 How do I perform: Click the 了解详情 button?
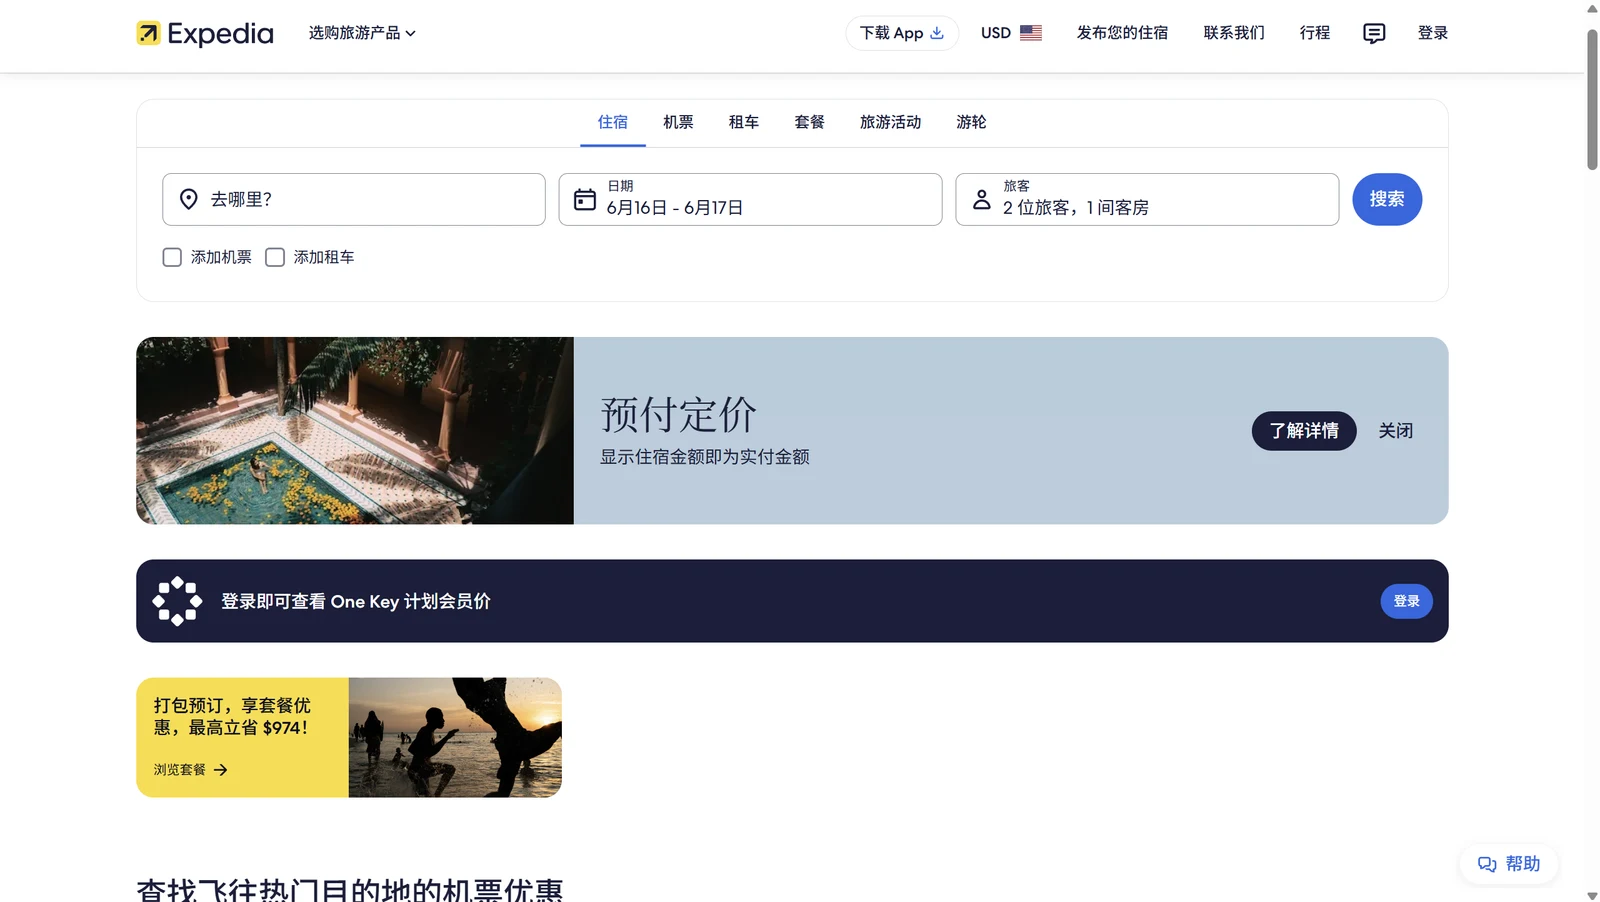pyautogui.click(x=1304, y=431)
